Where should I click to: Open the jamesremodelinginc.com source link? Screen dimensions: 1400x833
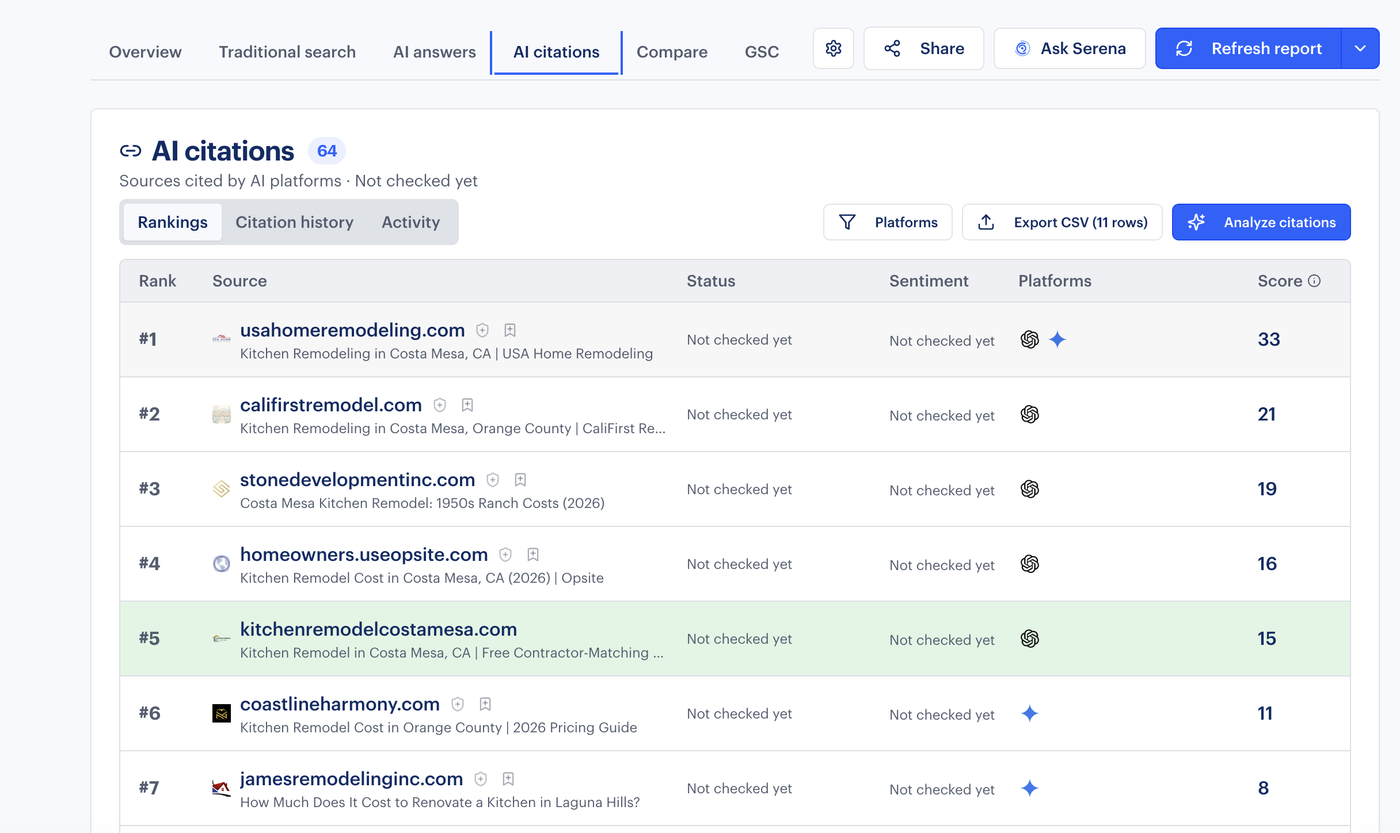click(x=351, y=779)
